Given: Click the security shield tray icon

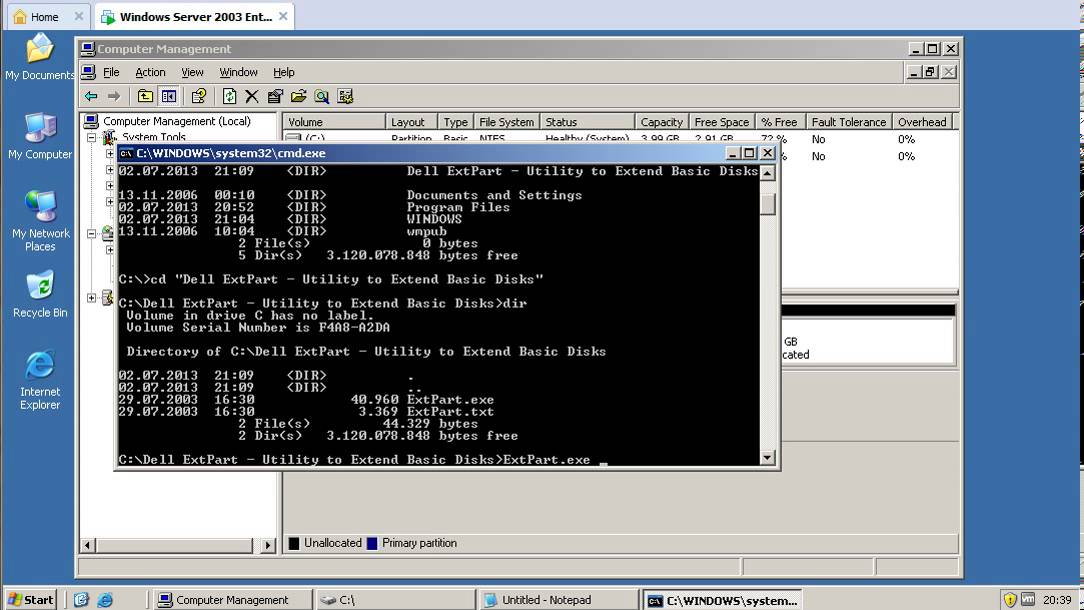Looking at the screenshot, I should point(1010,600).
